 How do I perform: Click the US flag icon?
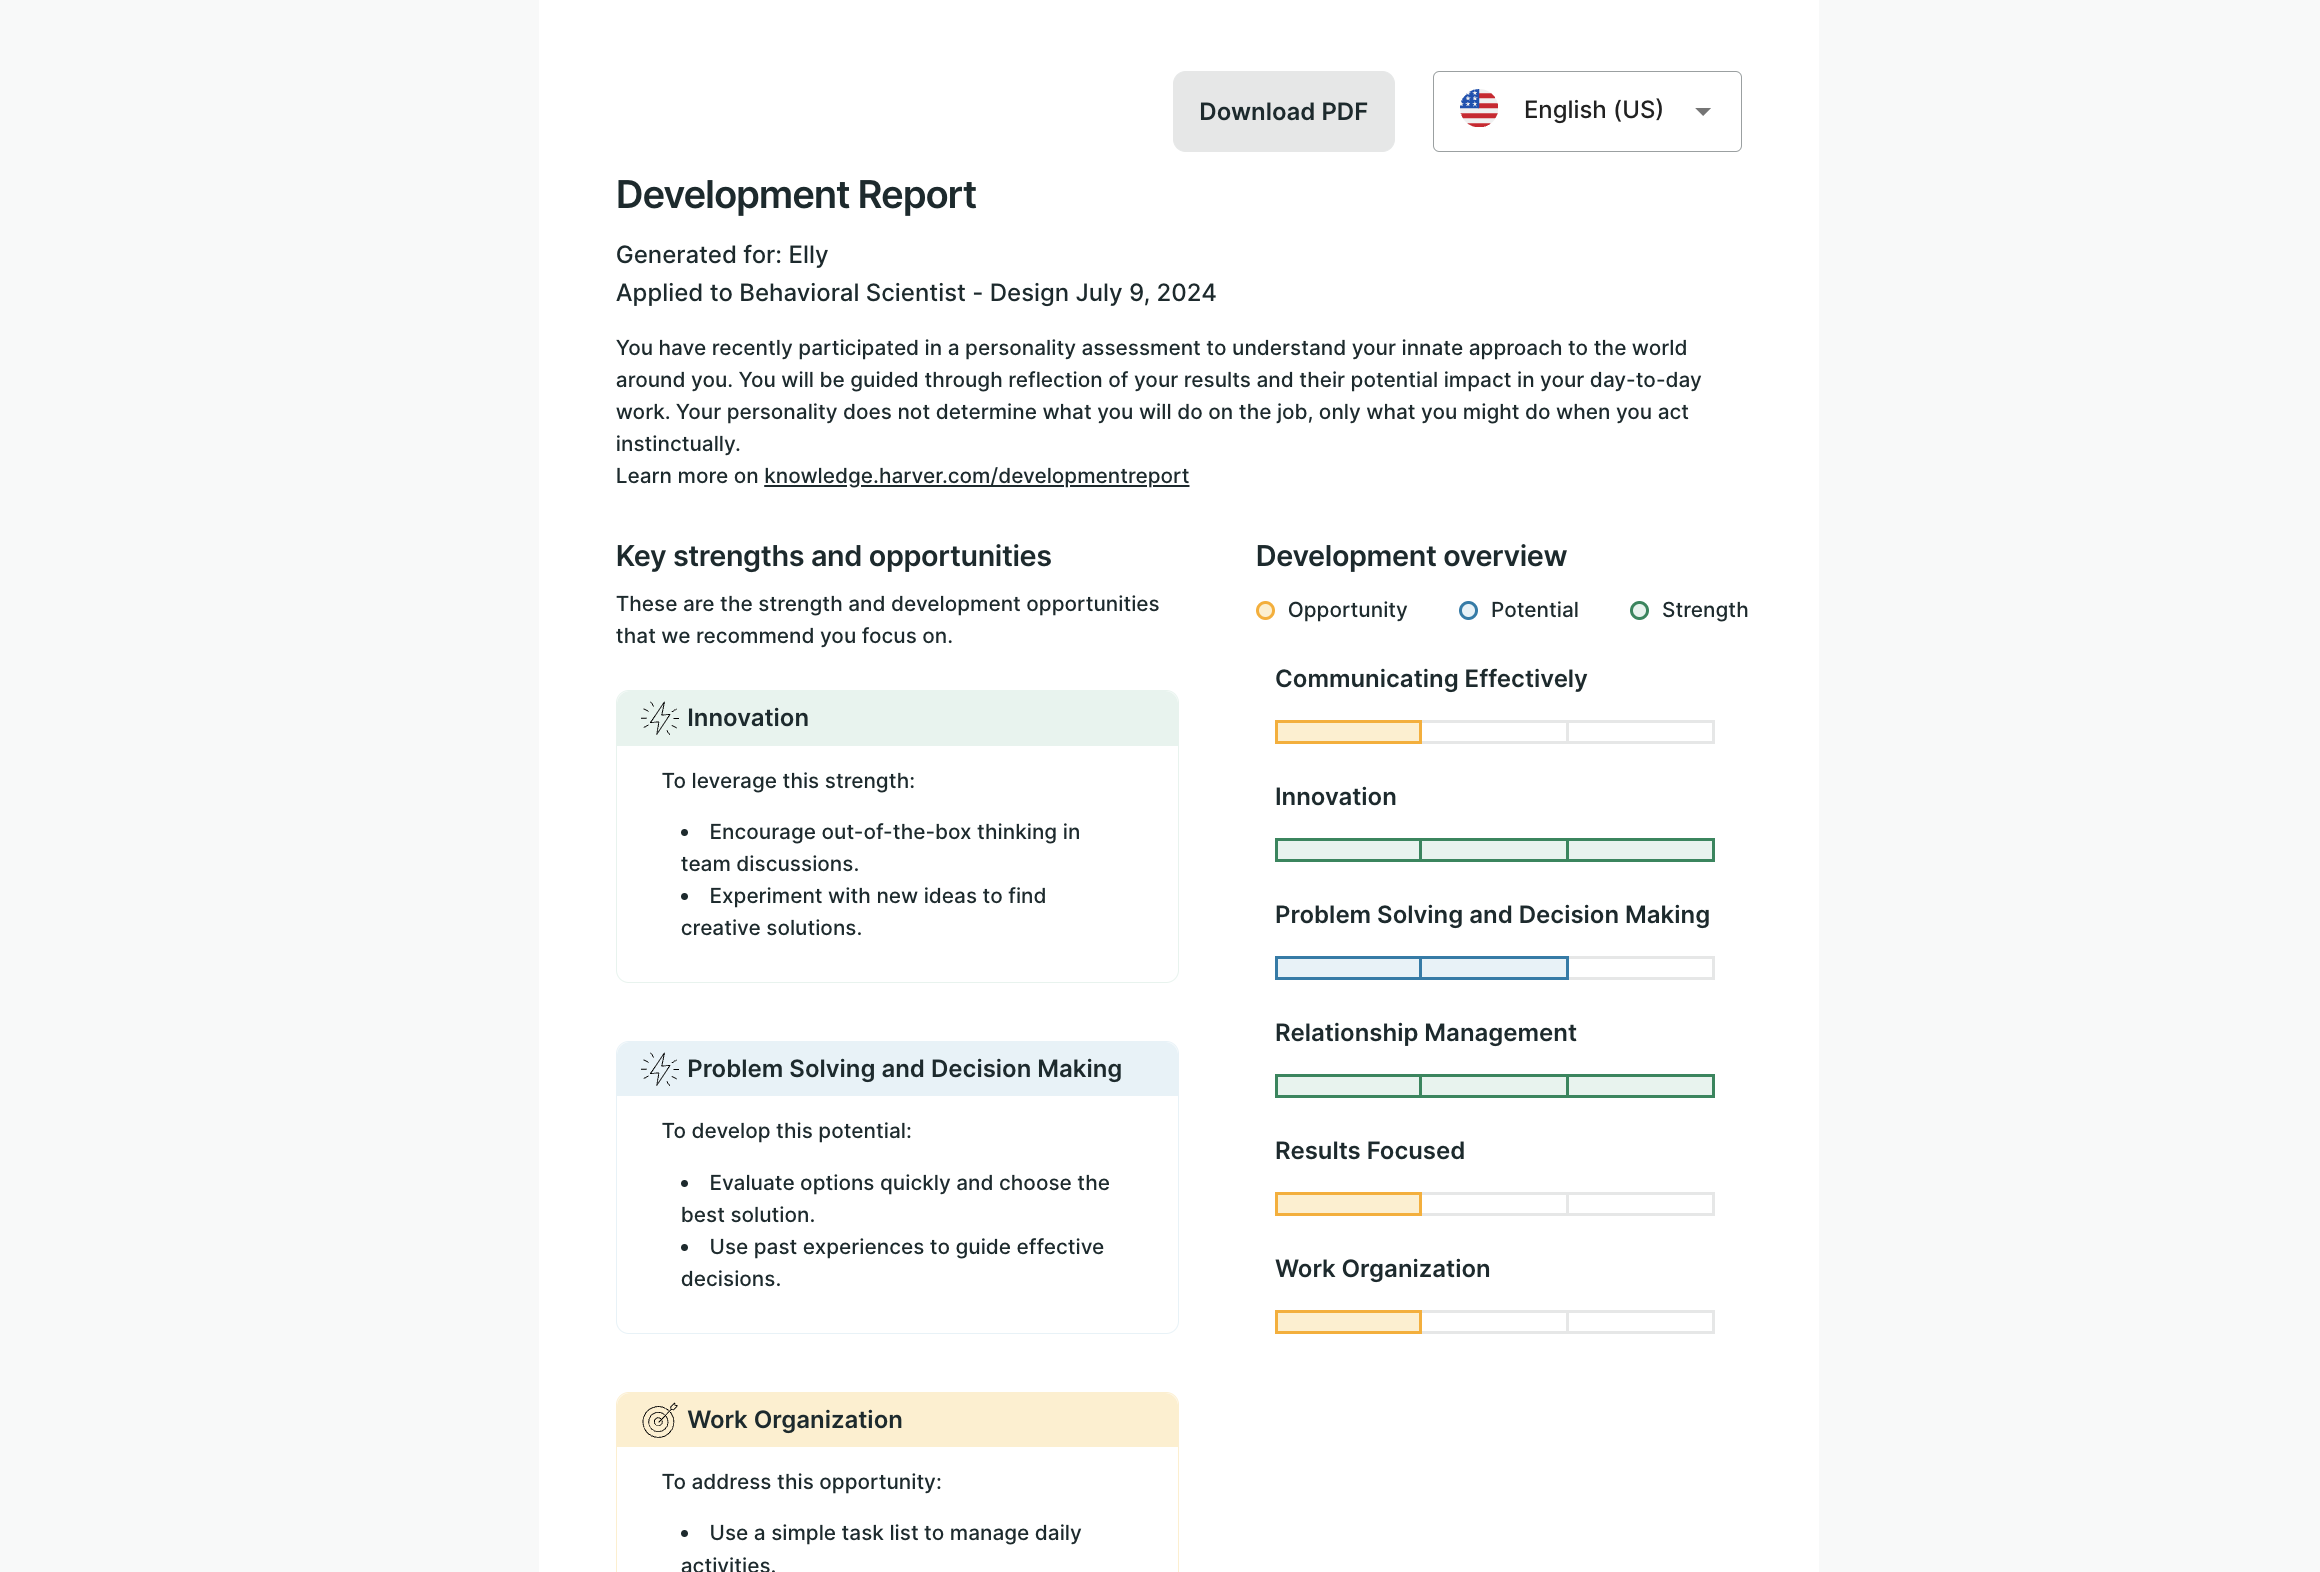[x=1478, y=109]
